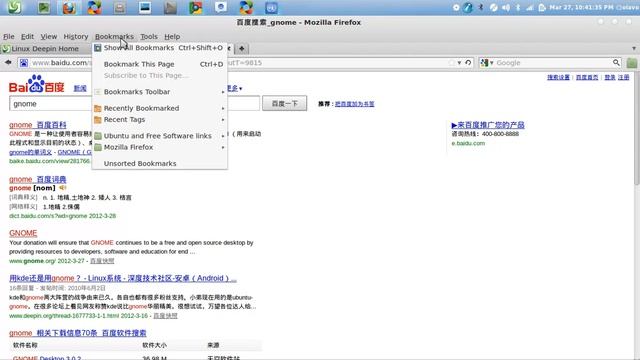Close the Bookmarks menu by clicking Bookmarks

click(x=114, y=36)
